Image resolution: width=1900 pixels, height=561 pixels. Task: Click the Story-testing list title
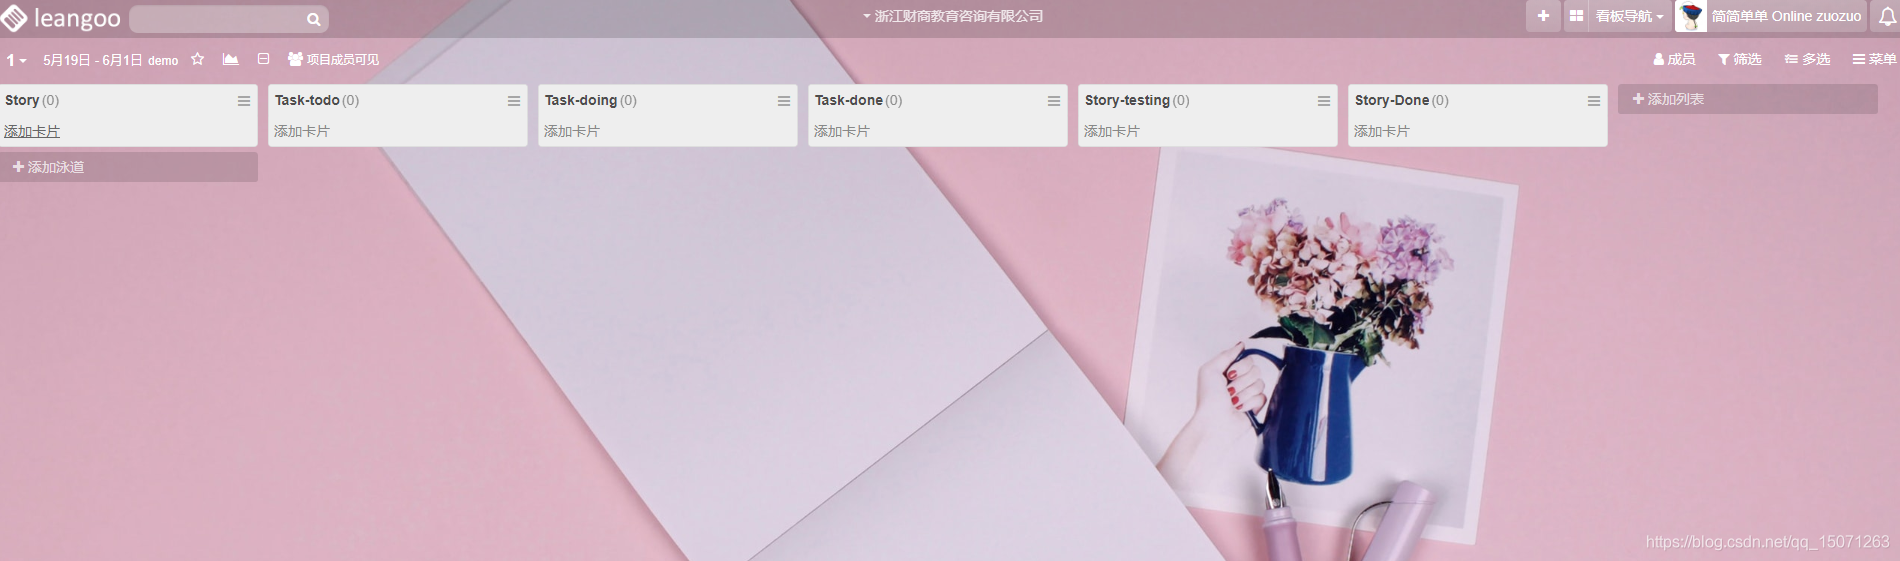coord(1127,100)
